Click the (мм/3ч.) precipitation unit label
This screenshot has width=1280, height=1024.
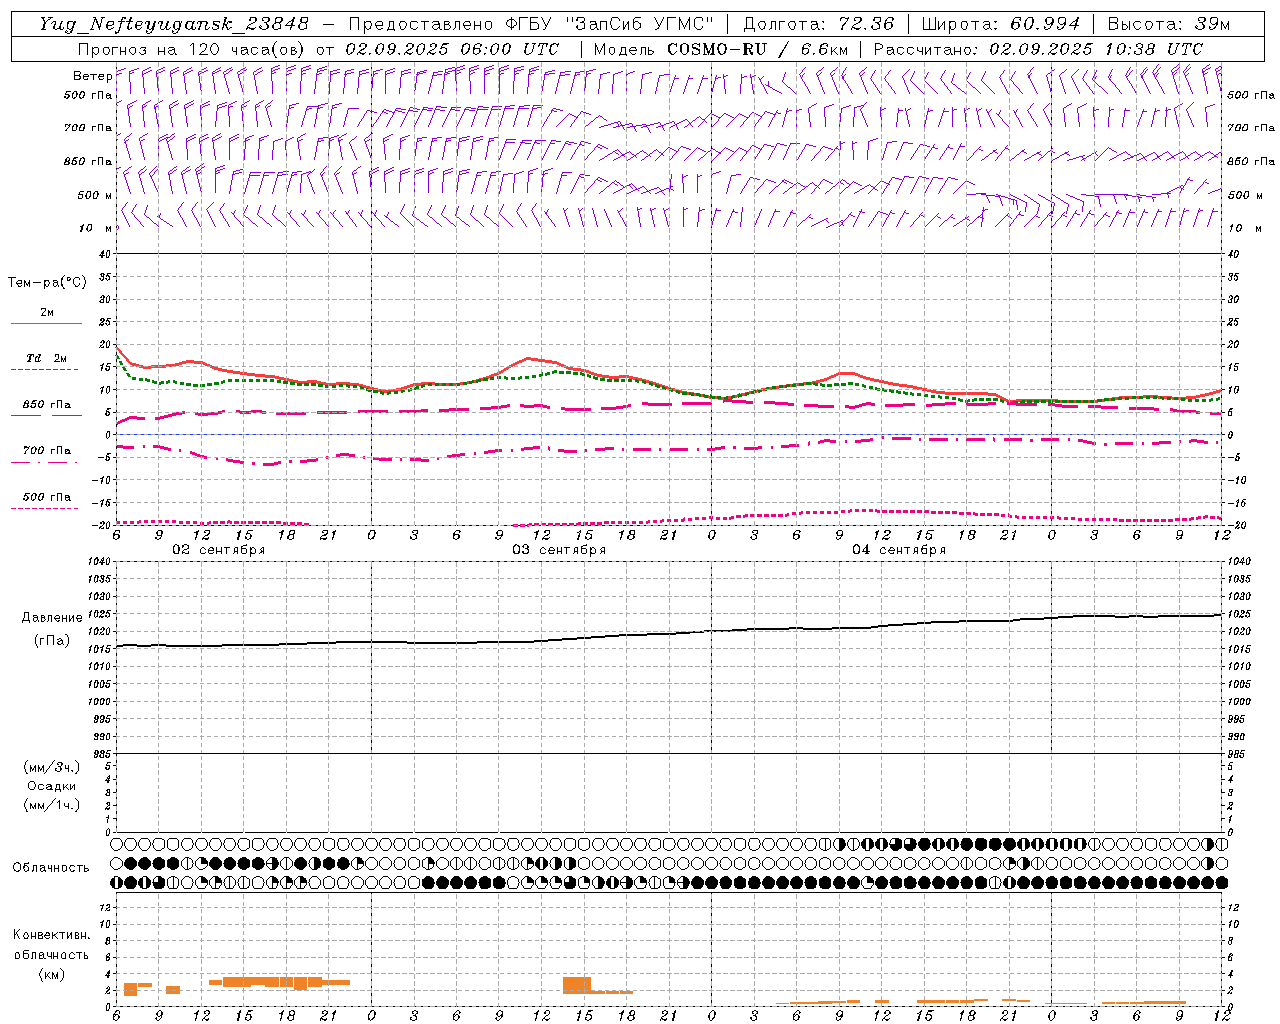click(x=52, y=768)
